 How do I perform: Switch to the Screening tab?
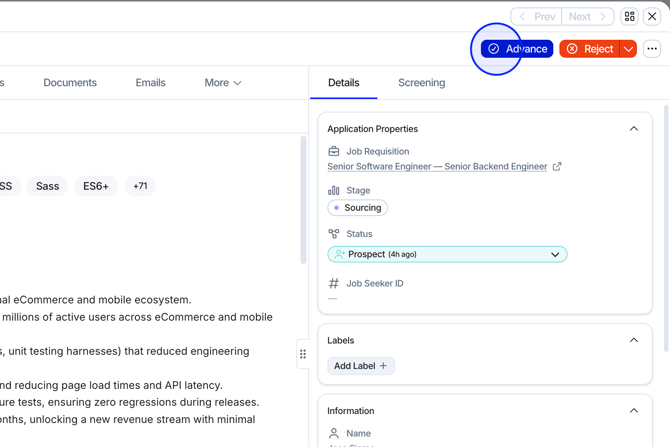(421, 83)
